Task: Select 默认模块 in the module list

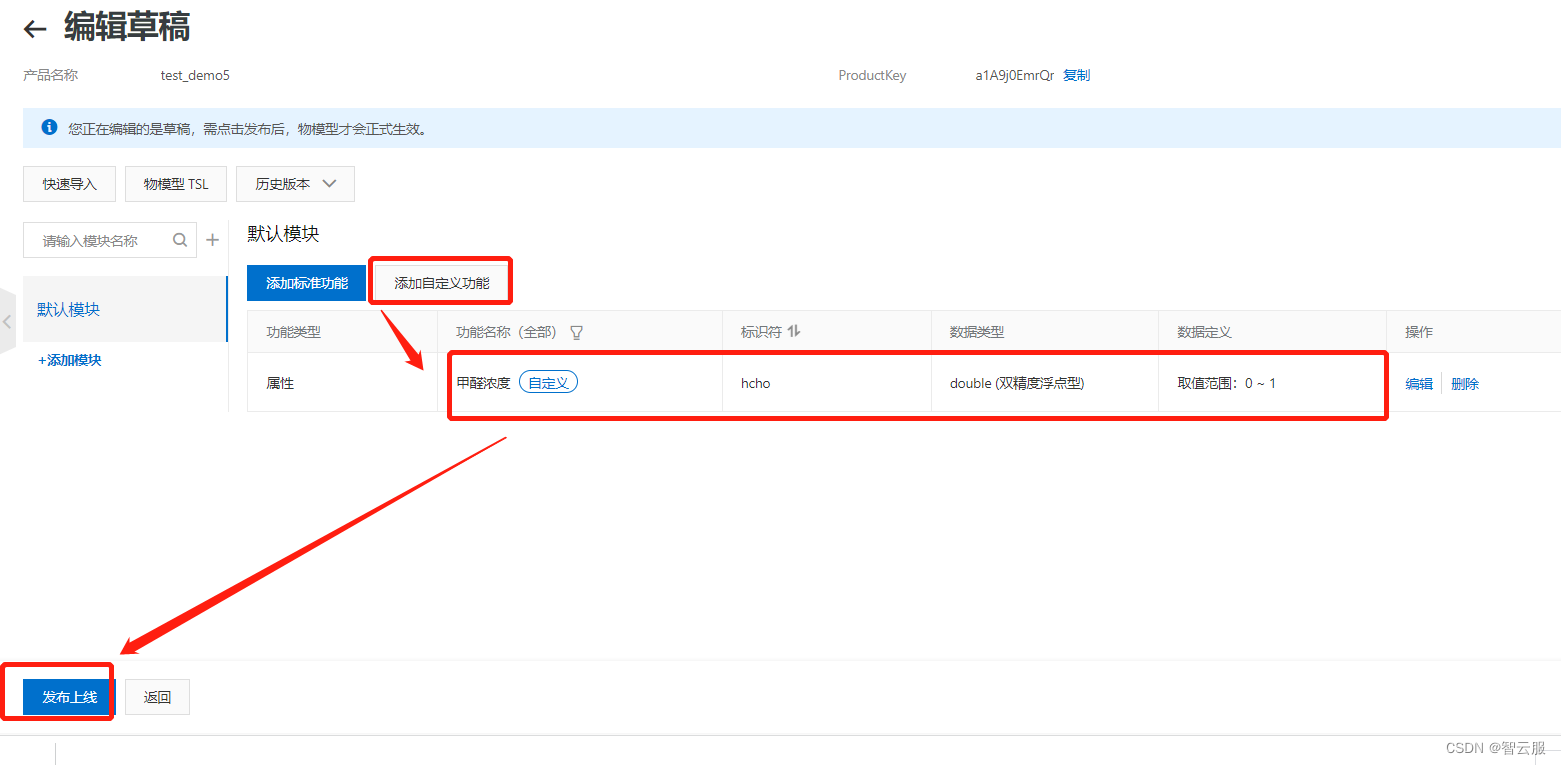Action: [125, 309]
